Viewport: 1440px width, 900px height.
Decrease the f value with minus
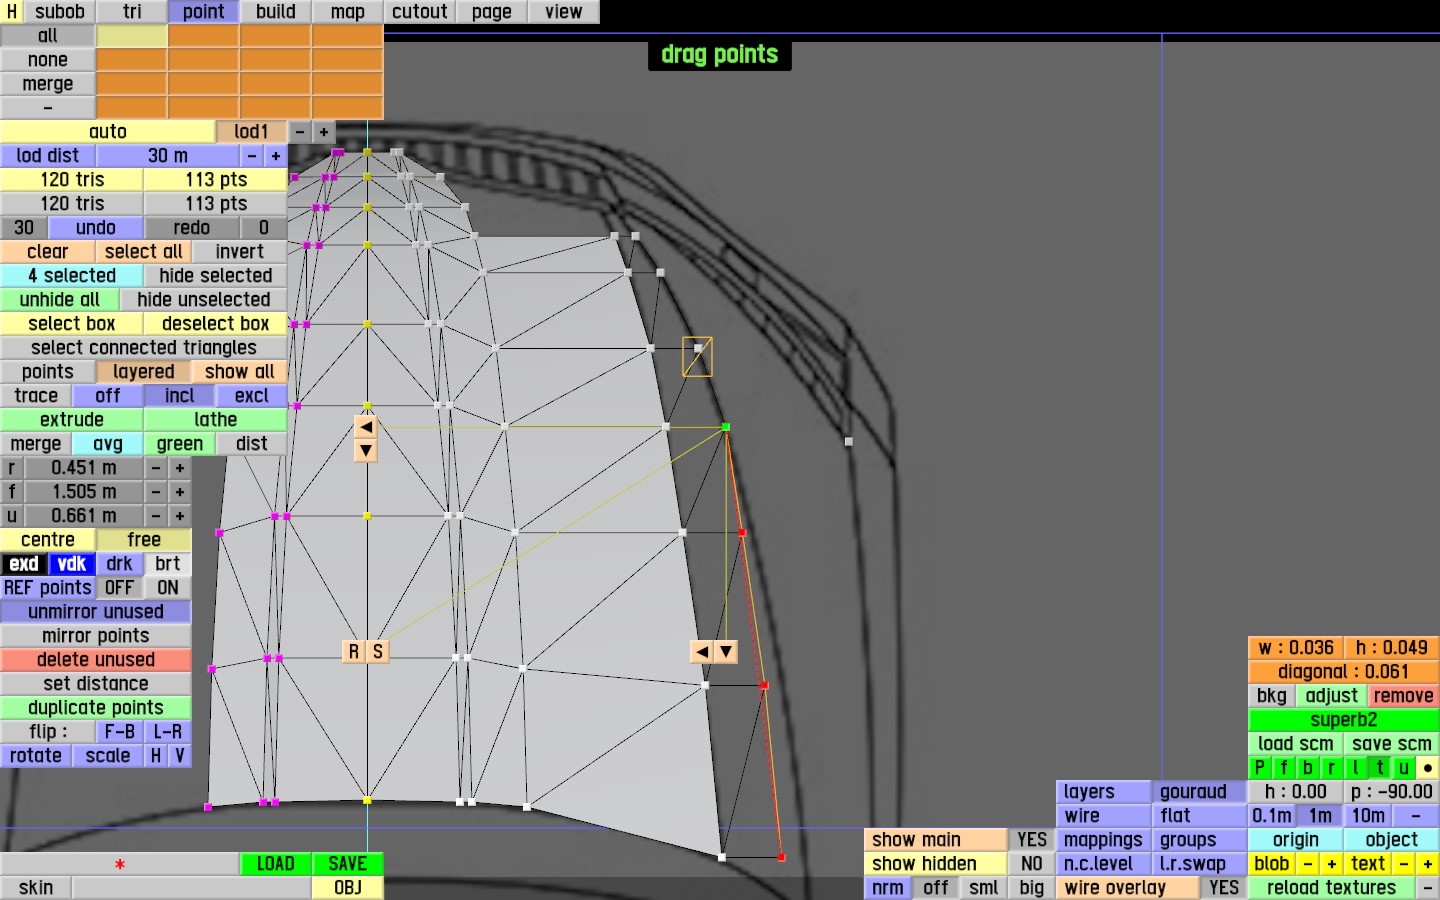tap(156, 492)
